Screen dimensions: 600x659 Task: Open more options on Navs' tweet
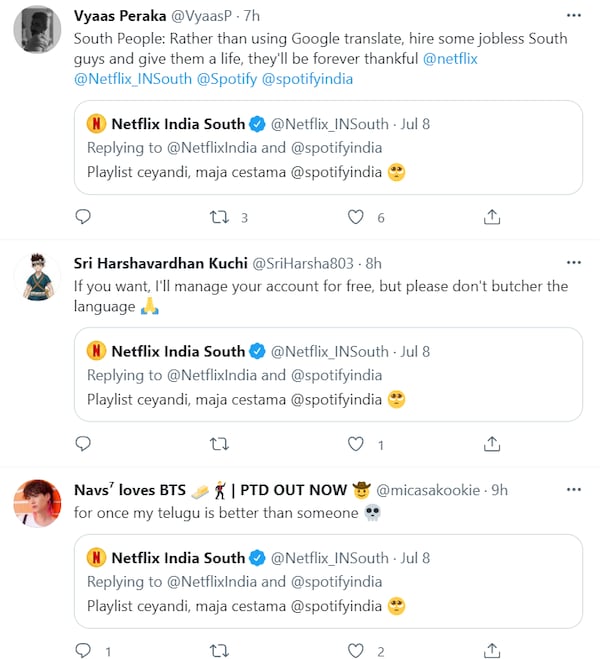tap(573, 490)
